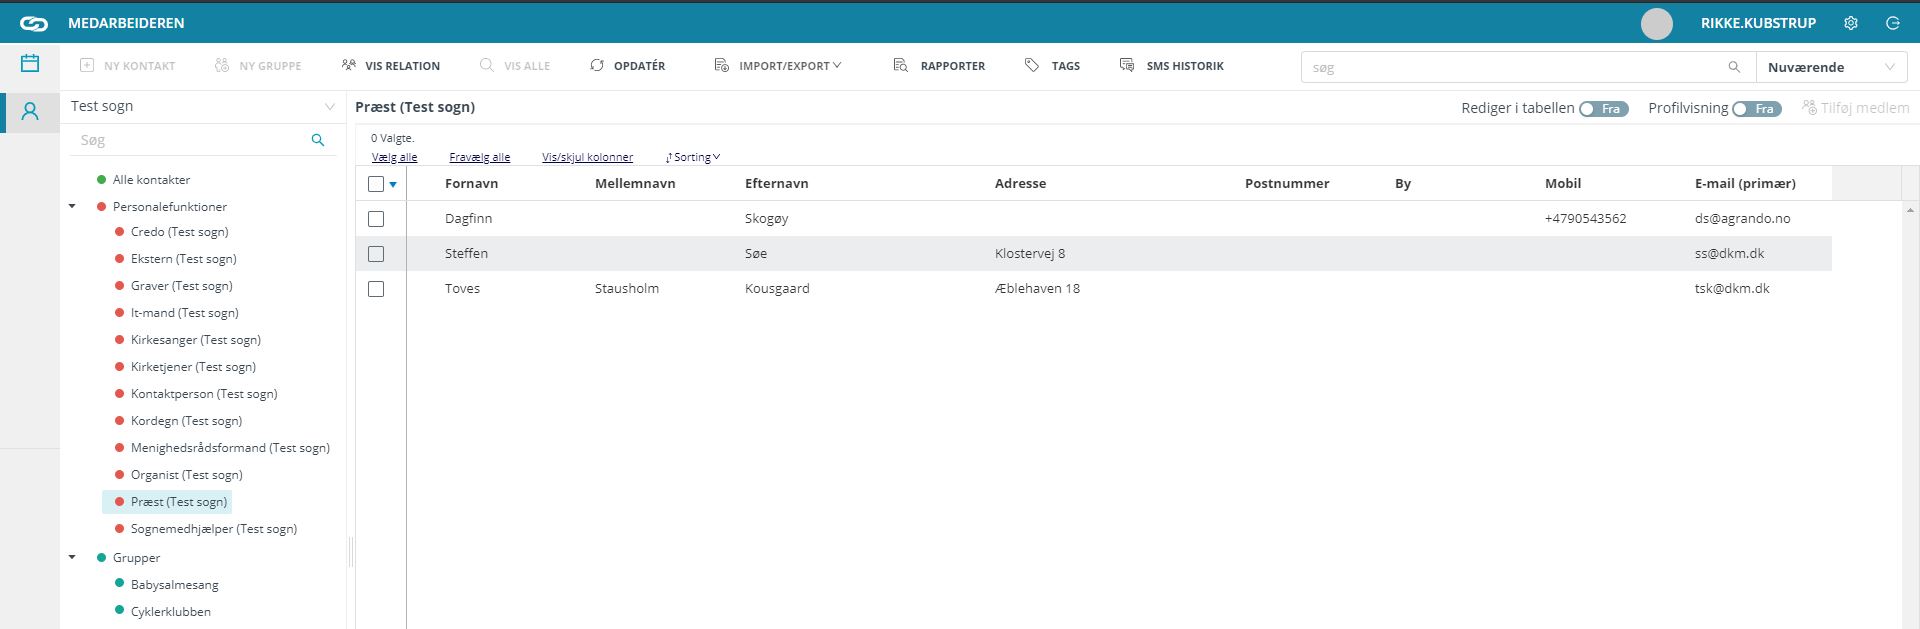
Task: Click the Sorting arrows icon
Action: (669, 157)
